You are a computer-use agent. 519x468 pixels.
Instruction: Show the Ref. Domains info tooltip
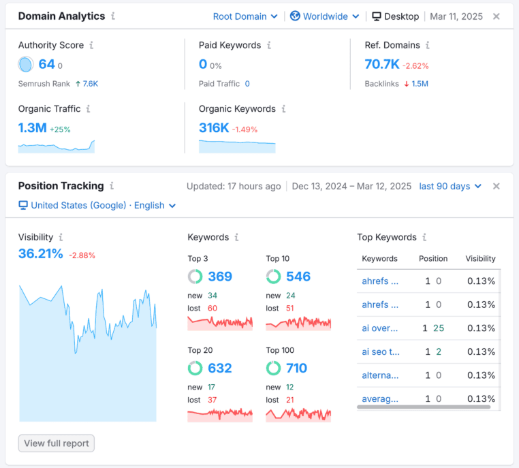pos(428,45)
